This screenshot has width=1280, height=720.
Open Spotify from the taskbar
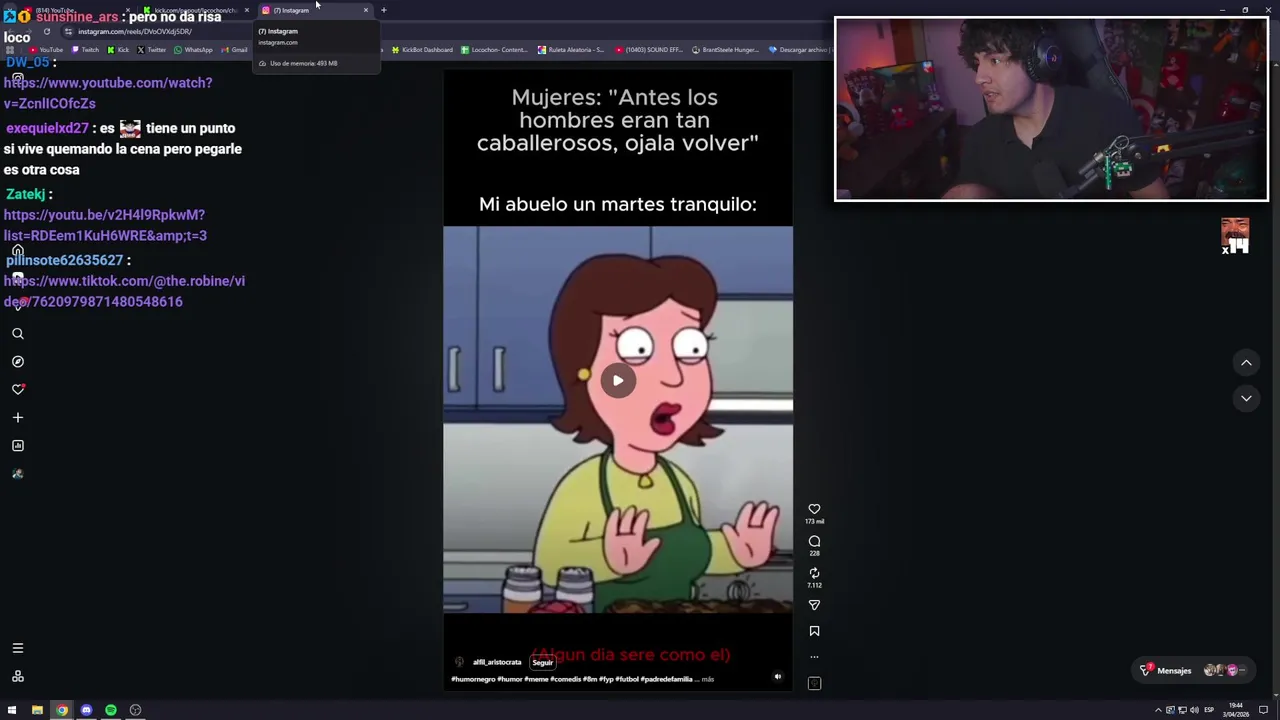(x=111, y=710)
